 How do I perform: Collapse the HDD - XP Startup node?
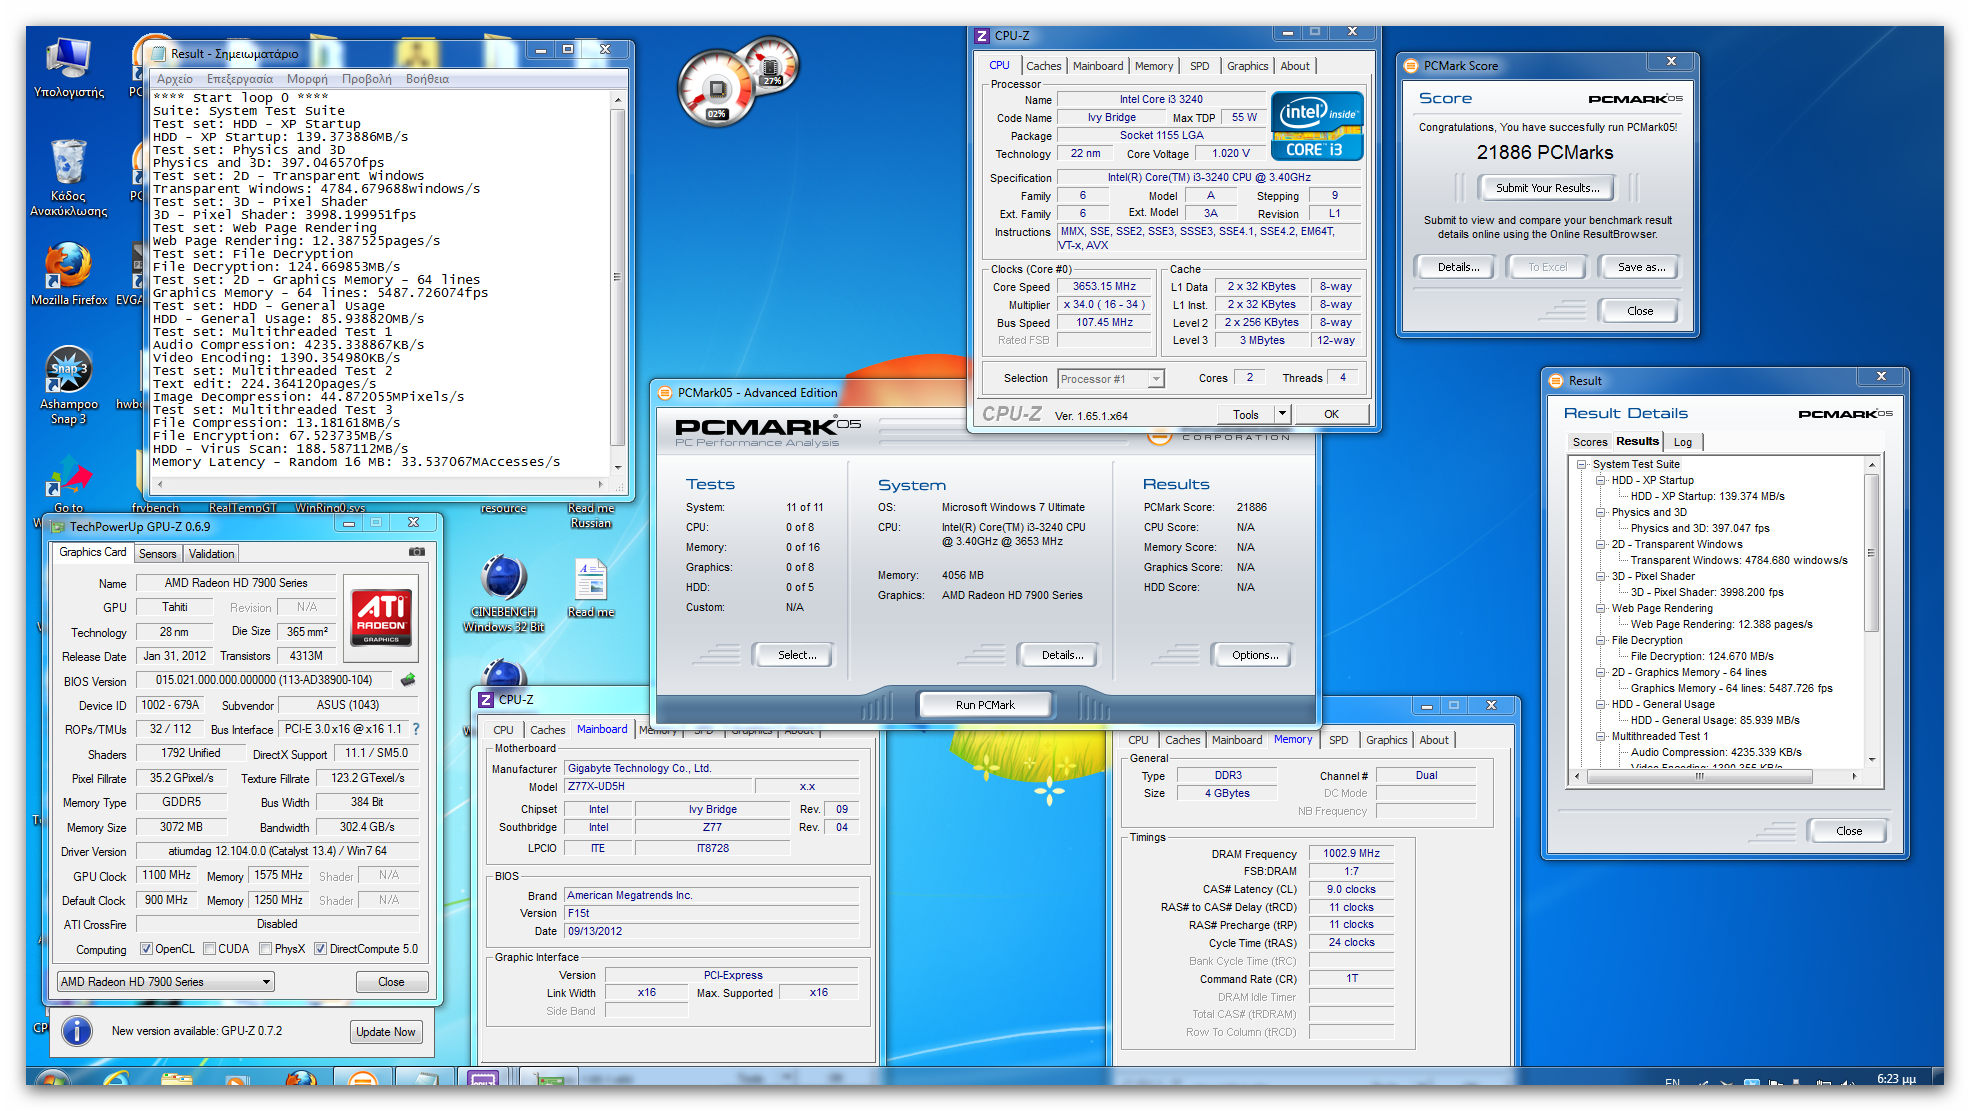pos(1601,480)
